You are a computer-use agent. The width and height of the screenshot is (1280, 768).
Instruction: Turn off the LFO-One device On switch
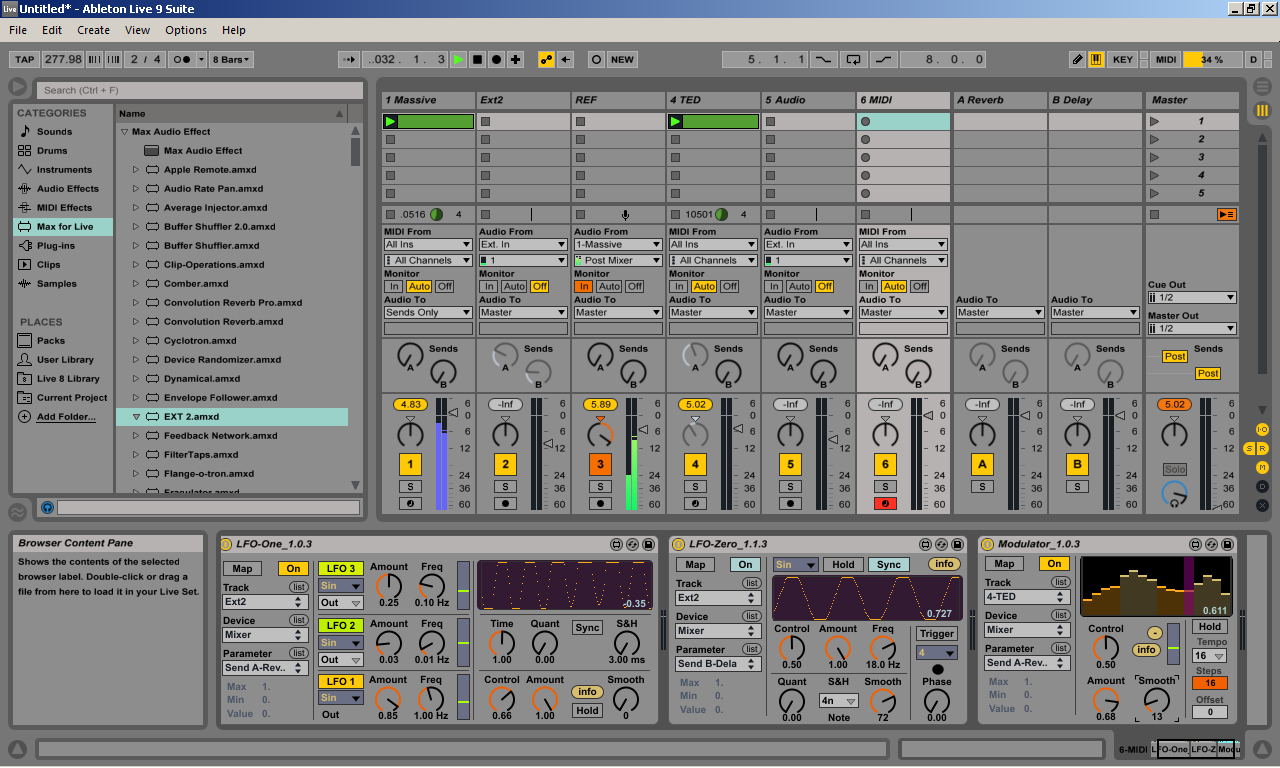click(293, 568)
